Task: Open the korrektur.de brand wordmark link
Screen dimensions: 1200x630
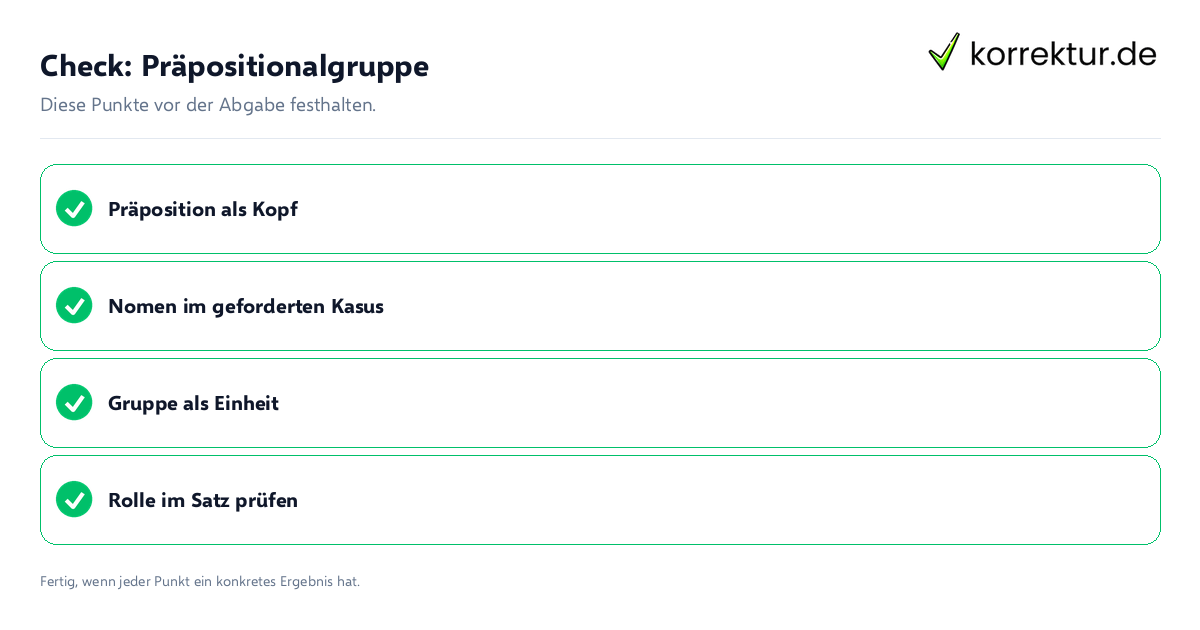Action: pyautogui.click(x=1063, y=53)
